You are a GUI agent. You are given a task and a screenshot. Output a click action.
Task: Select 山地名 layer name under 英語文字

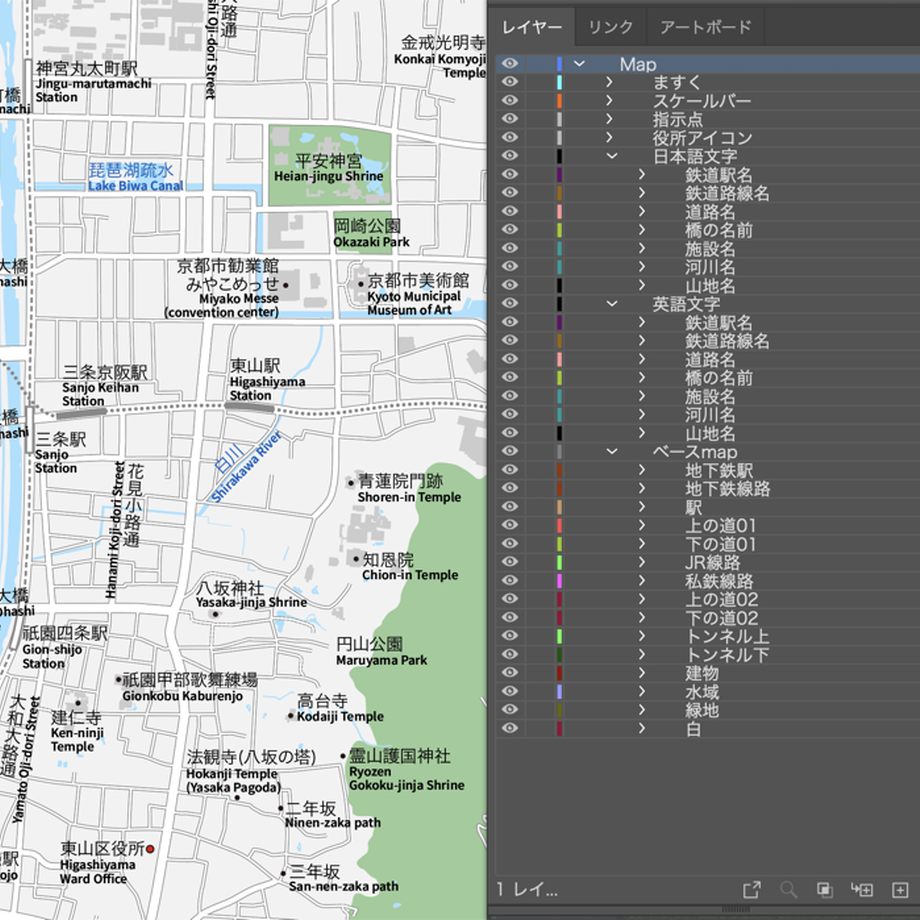click(x=710, y=432)
